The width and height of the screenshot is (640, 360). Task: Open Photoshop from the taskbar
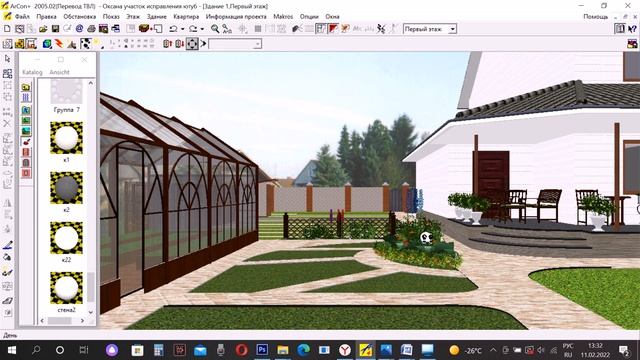(262, 350)
